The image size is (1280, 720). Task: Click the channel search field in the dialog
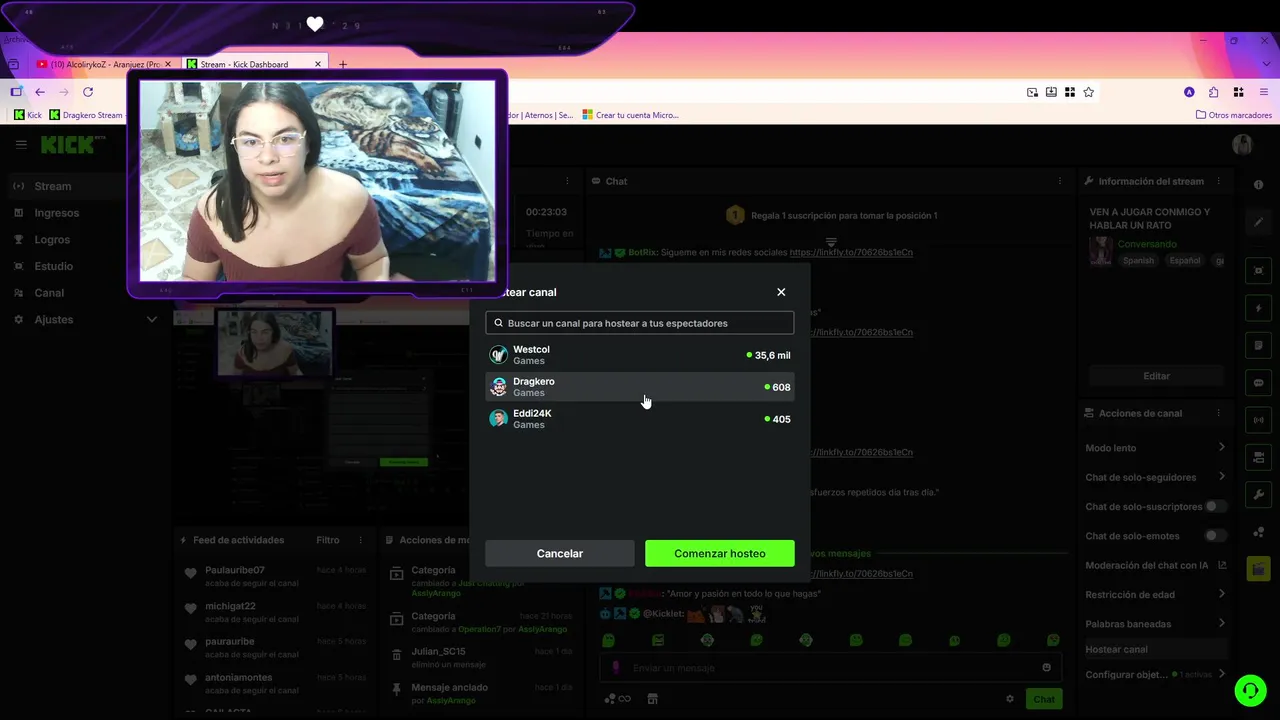click(x=640, y=323)
